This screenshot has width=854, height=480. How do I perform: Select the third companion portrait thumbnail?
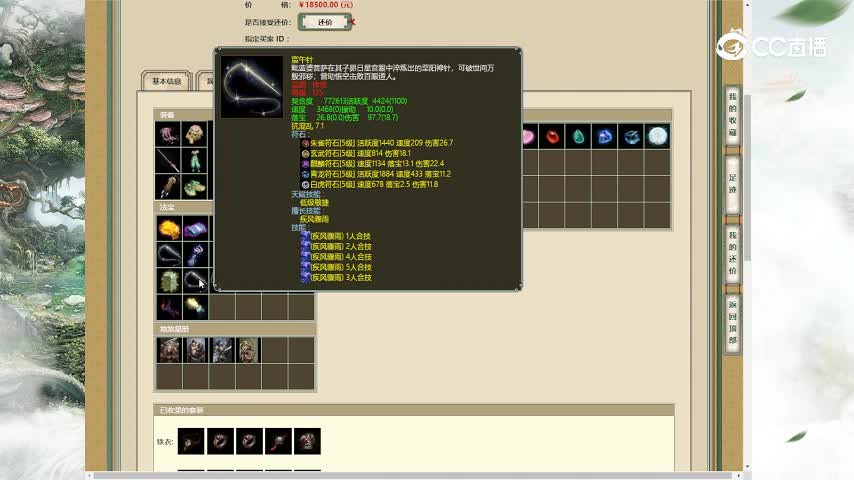coord(222,350)
